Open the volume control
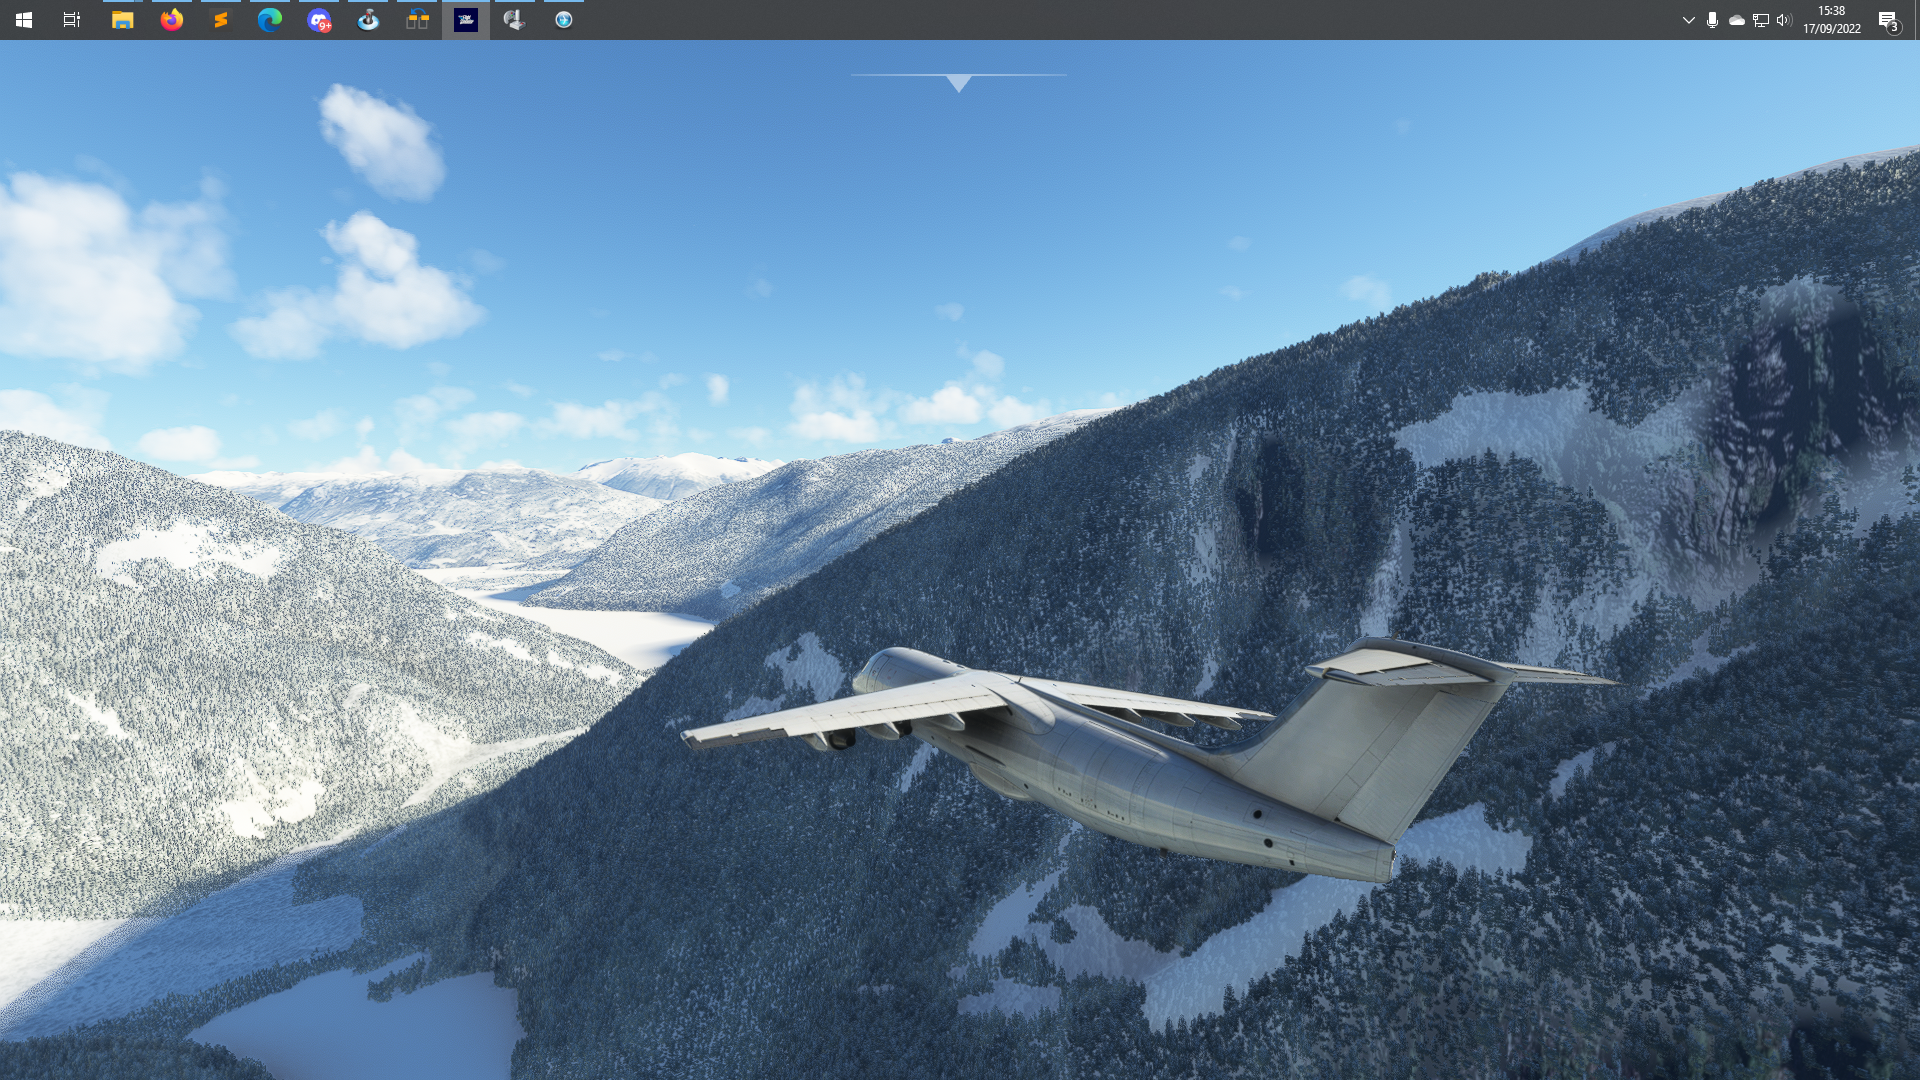The width and height of the screenshot is (1920, 1080). click(x=1785, y=20)
